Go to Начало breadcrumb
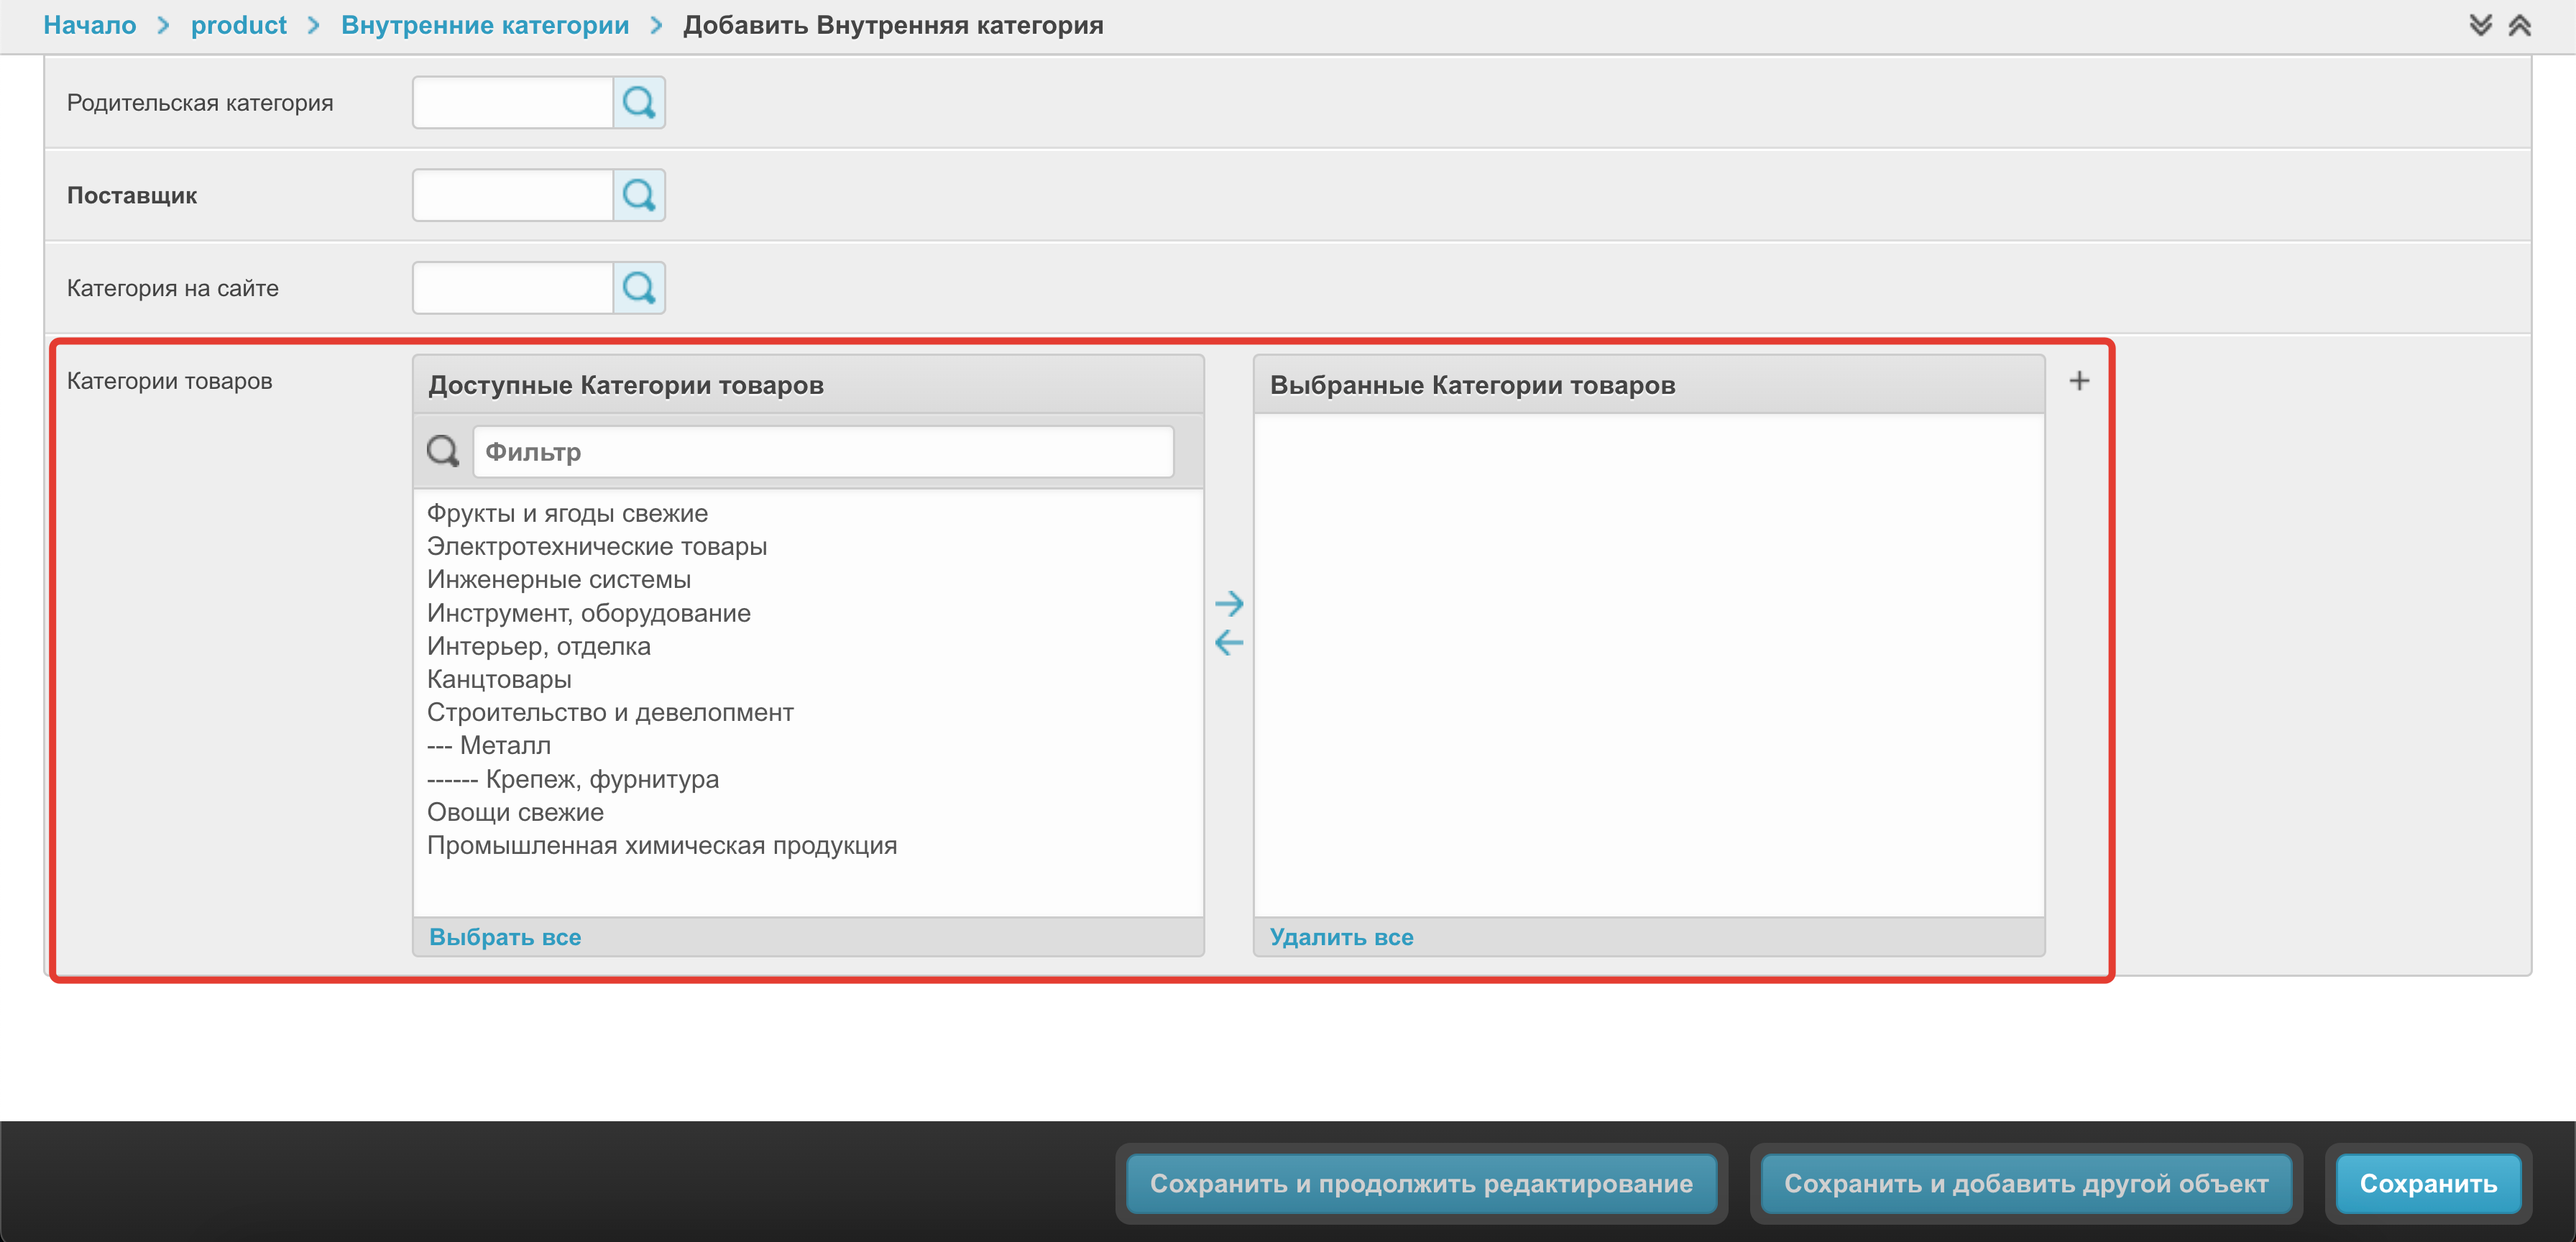2576x1242 pixels. pyautogui.click(x=90, y=25)
